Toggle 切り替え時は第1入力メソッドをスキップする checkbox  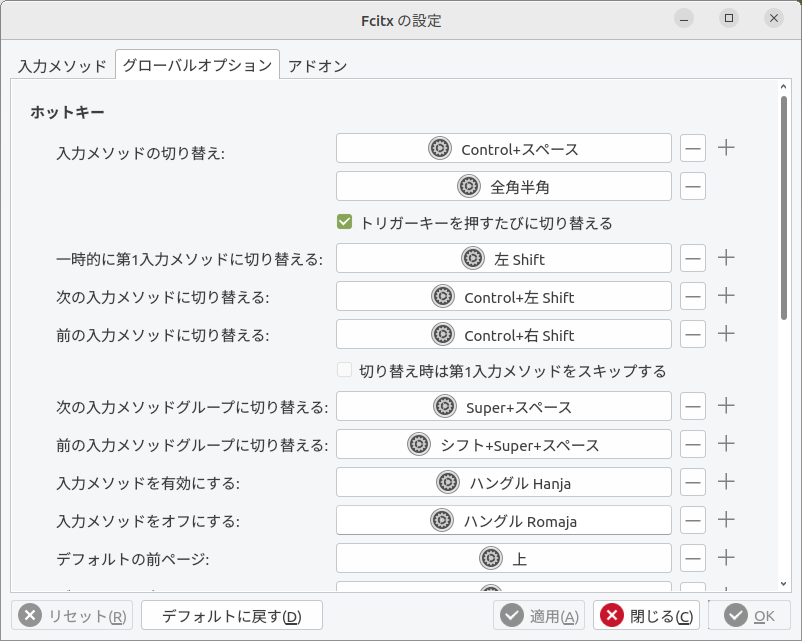(345, 371)
